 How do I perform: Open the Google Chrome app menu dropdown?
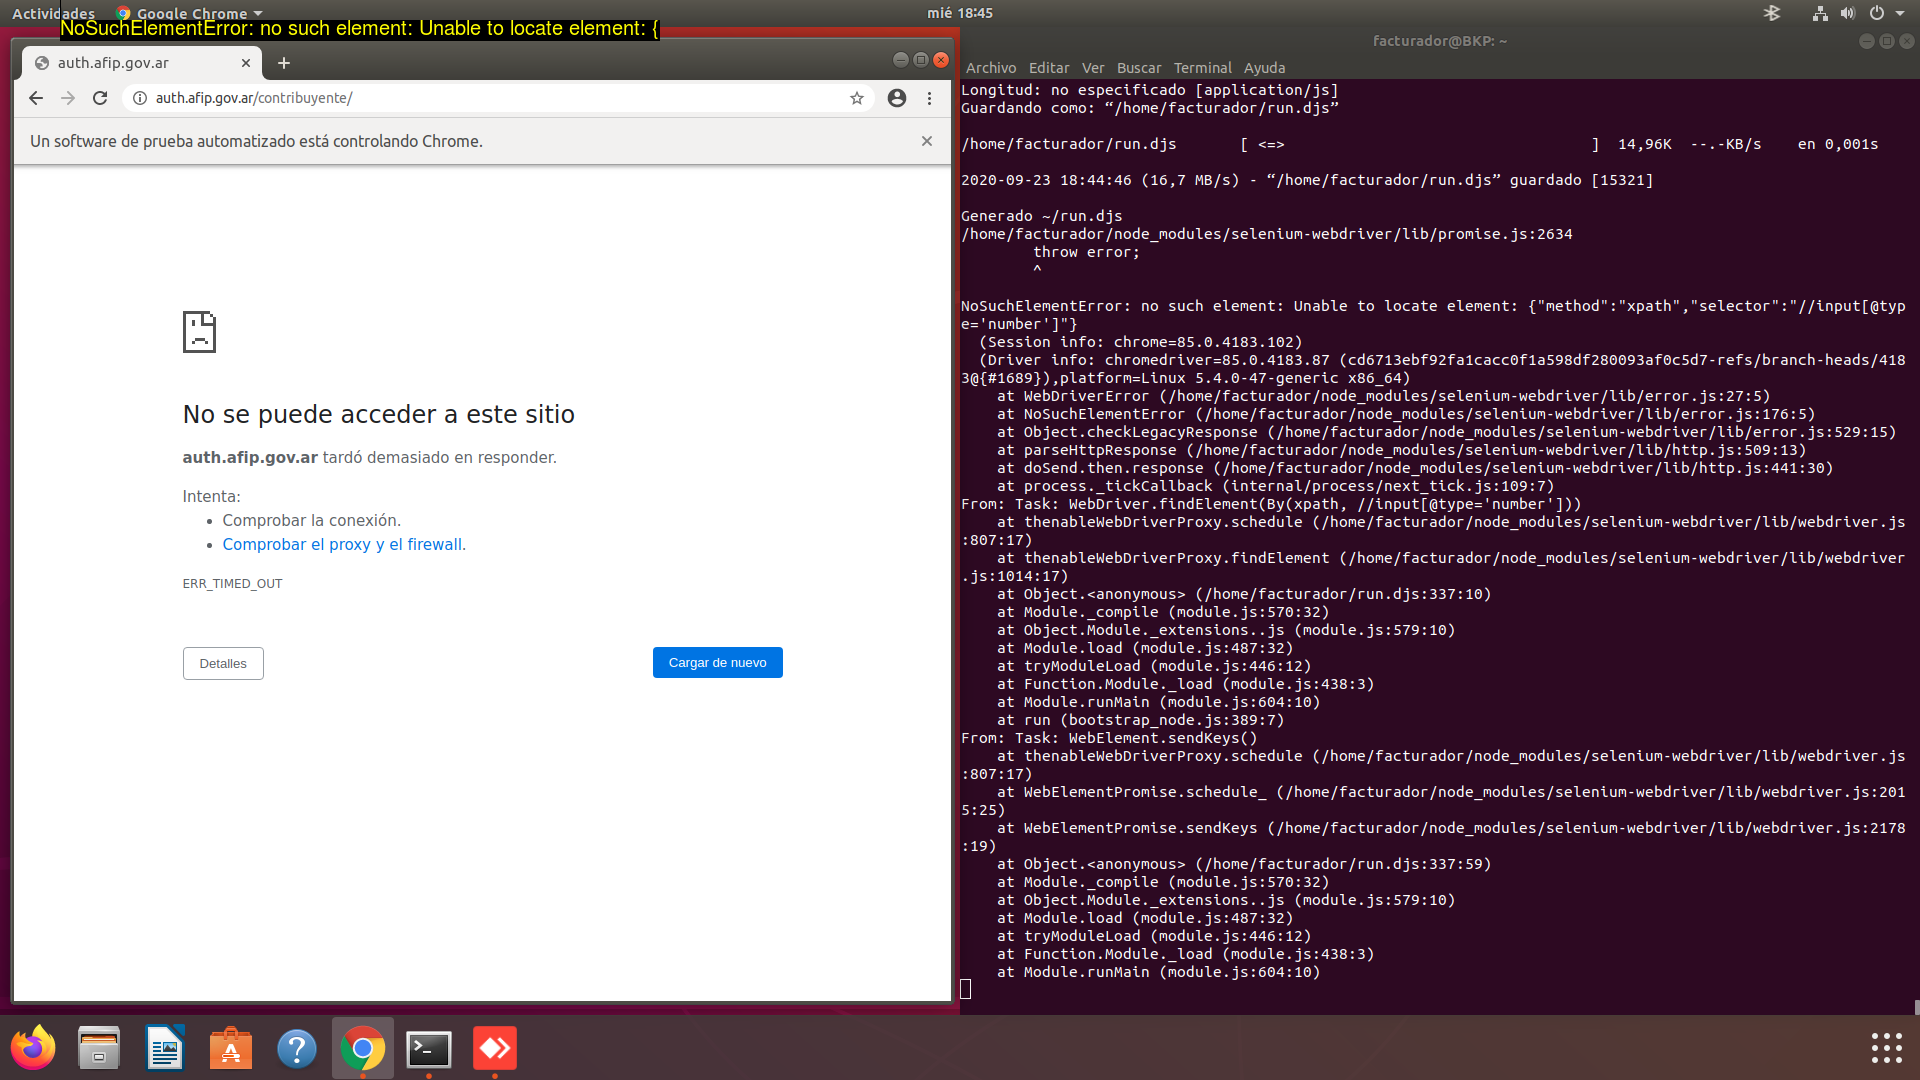190,13
